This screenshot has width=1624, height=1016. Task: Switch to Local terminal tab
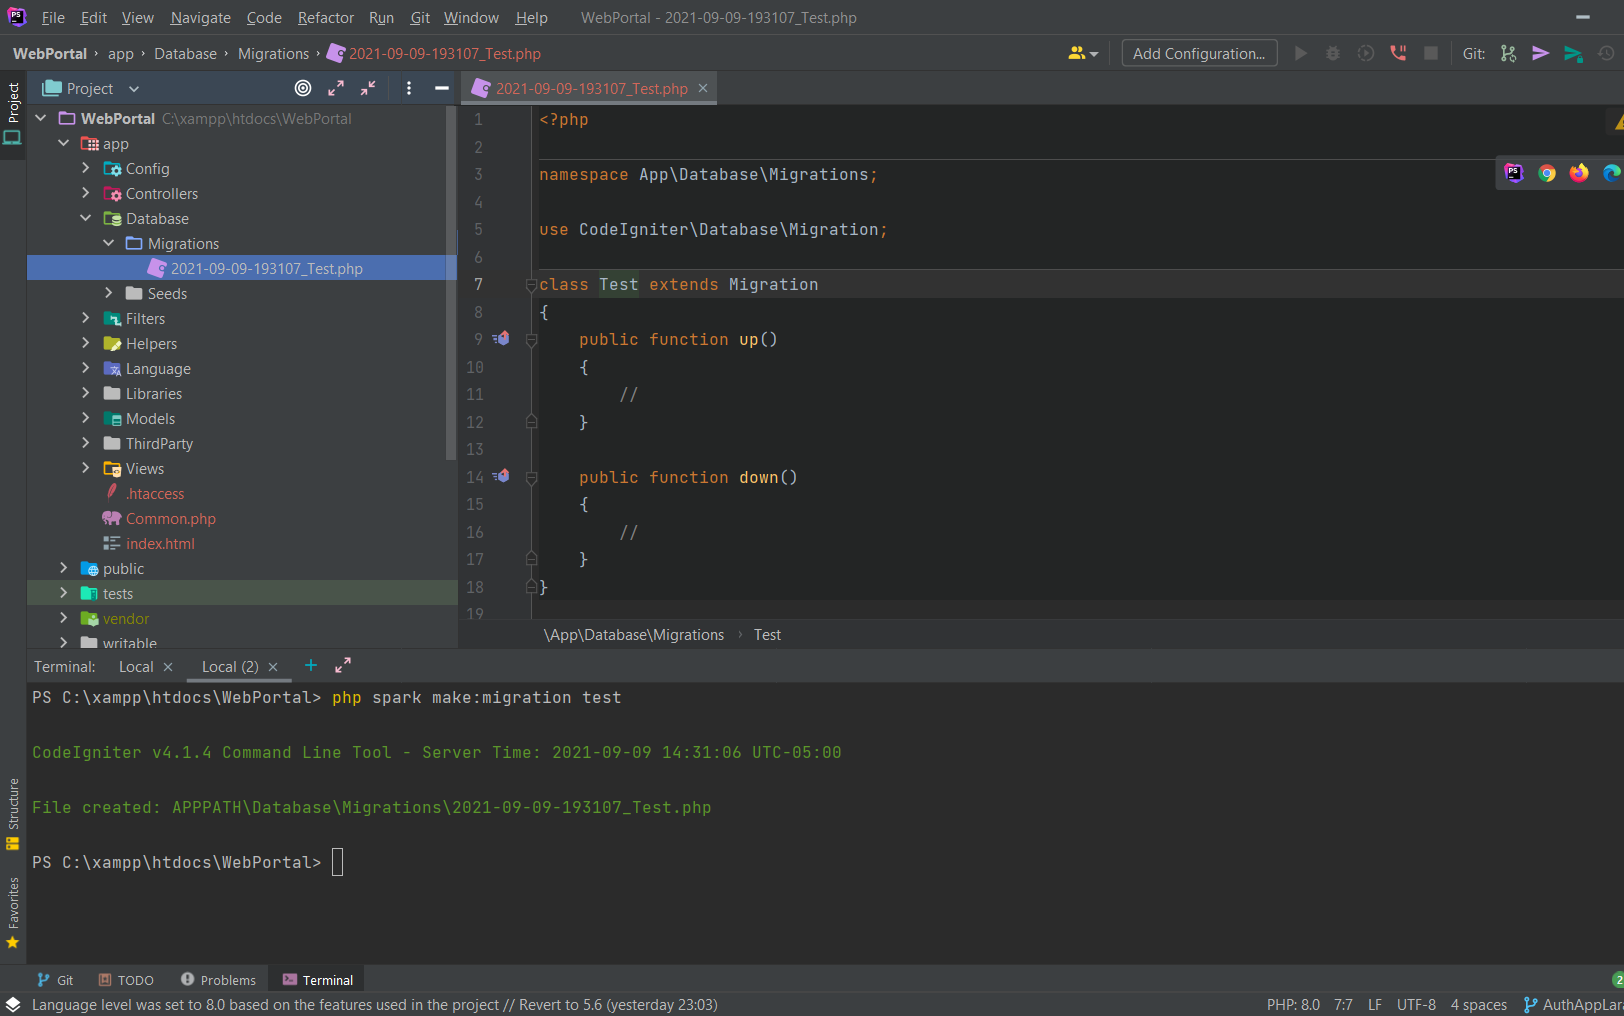pos(136,667)
